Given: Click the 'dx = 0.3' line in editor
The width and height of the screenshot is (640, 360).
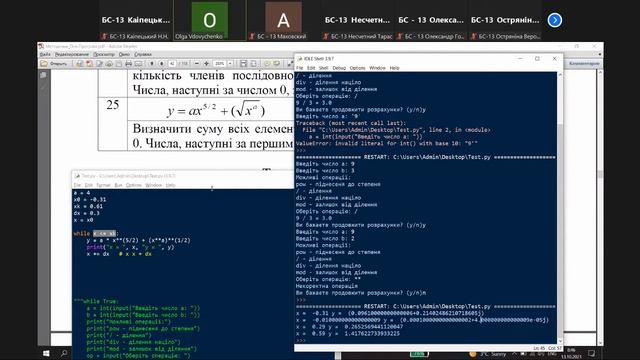Looking at the screenshot, I should pos(87,213).
